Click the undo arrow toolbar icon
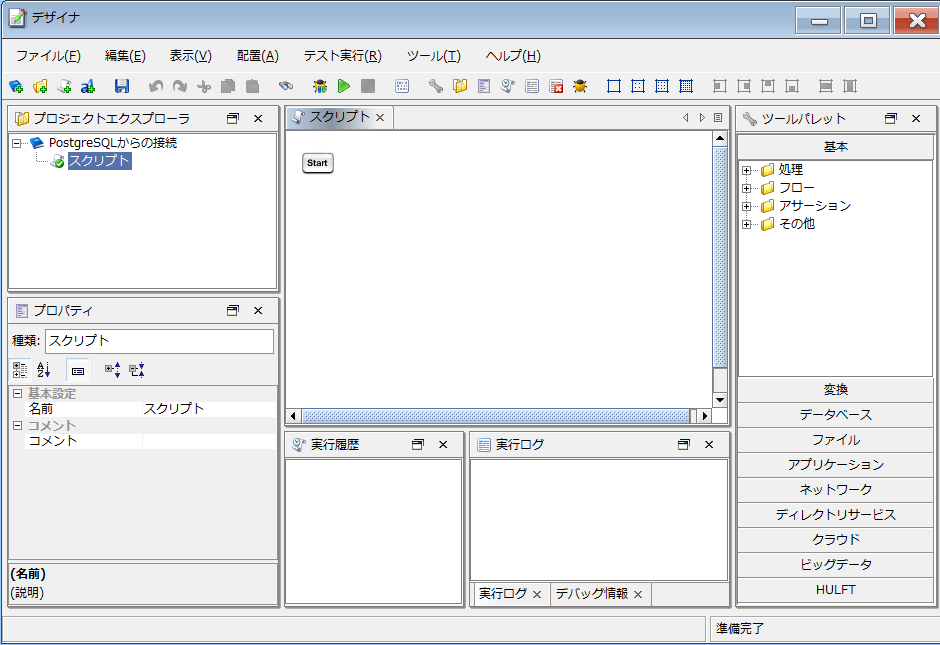The width and height of the screenshot is (940, 645). click(x=156, y=86)
